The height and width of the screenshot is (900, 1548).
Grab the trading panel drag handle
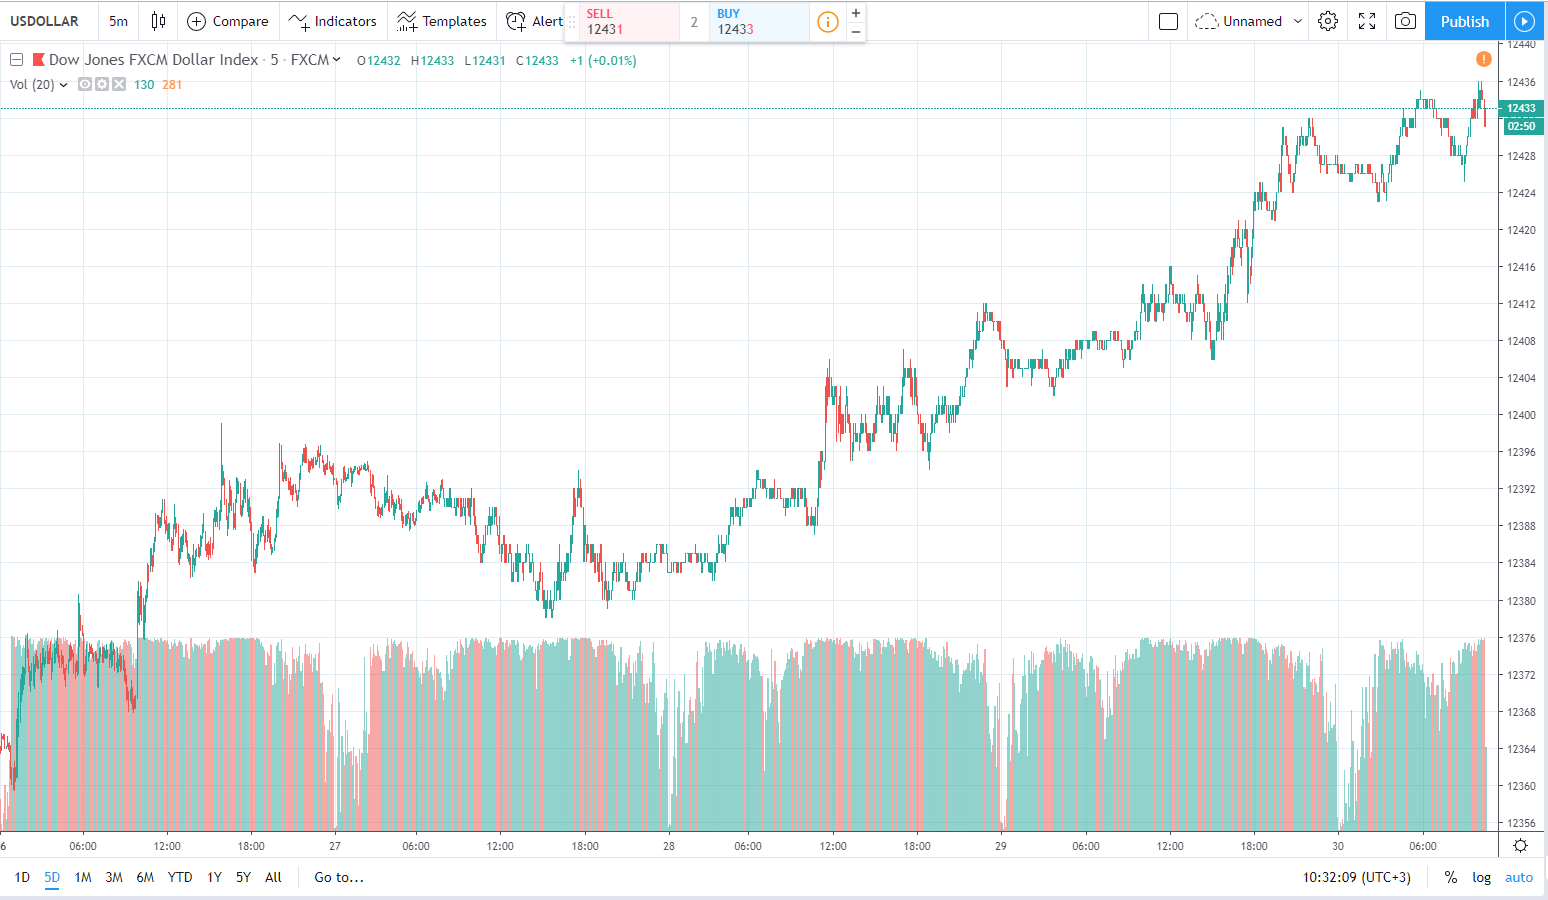click(572, 22)
